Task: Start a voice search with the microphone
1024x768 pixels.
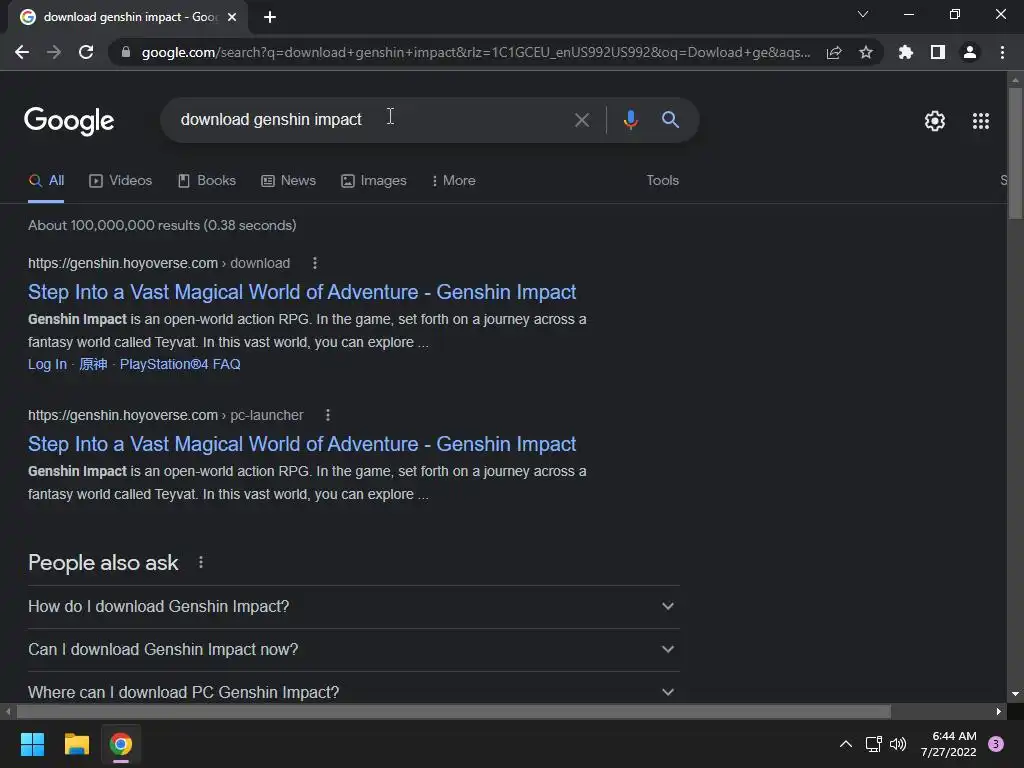Action: [630, 120]
